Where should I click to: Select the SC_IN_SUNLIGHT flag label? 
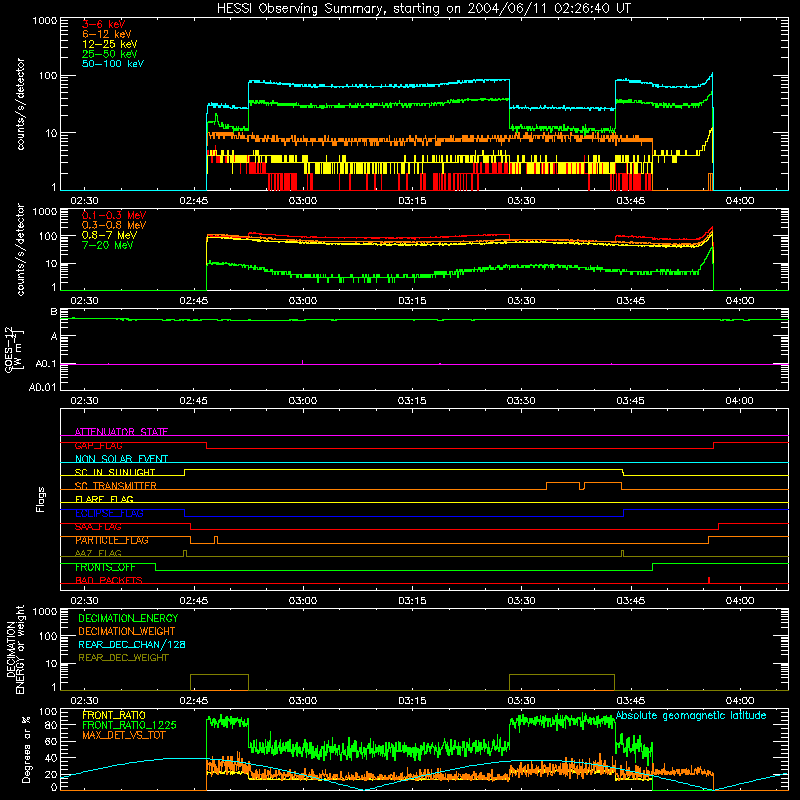[115, 472]
